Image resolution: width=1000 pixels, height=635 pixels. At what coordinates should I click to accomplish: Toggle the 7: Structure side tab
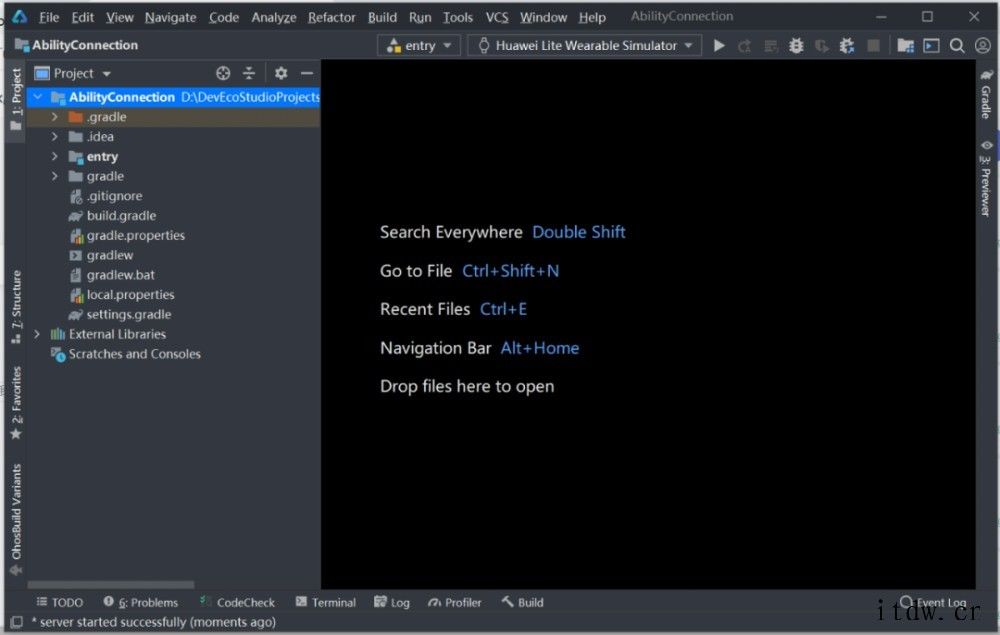click(16, 307)
